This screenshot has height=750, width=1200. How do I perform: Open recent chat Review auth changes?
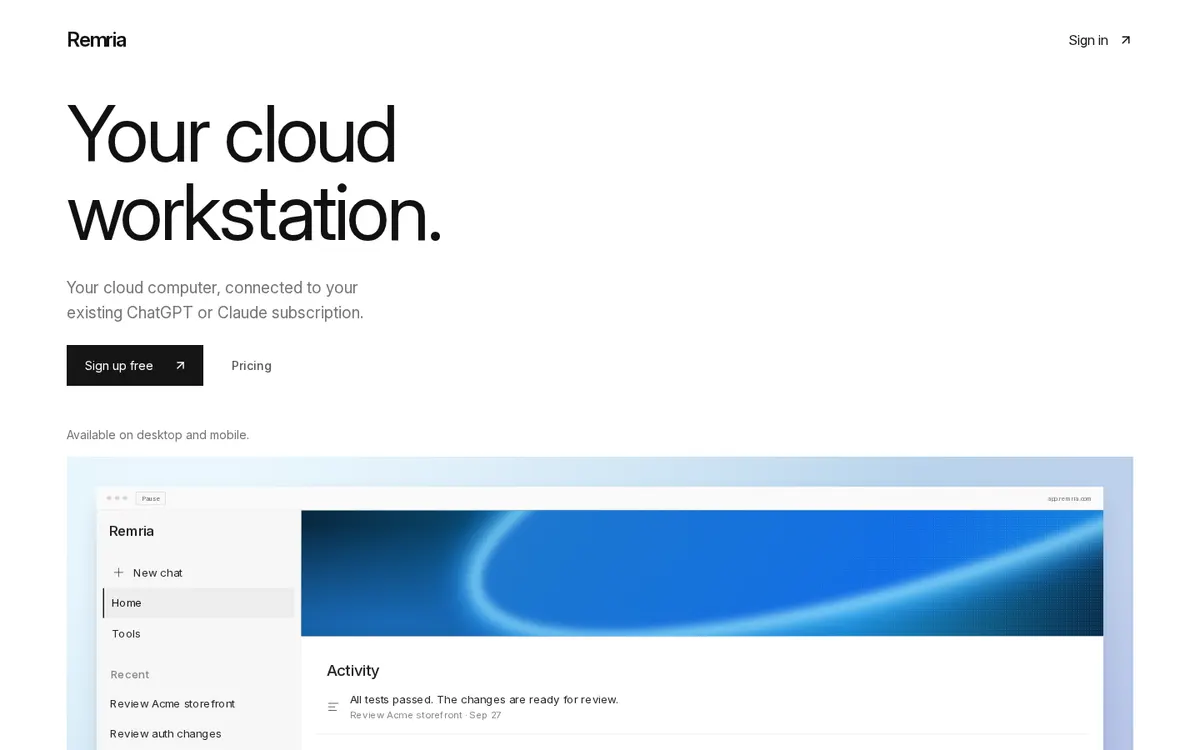point(165,734)
